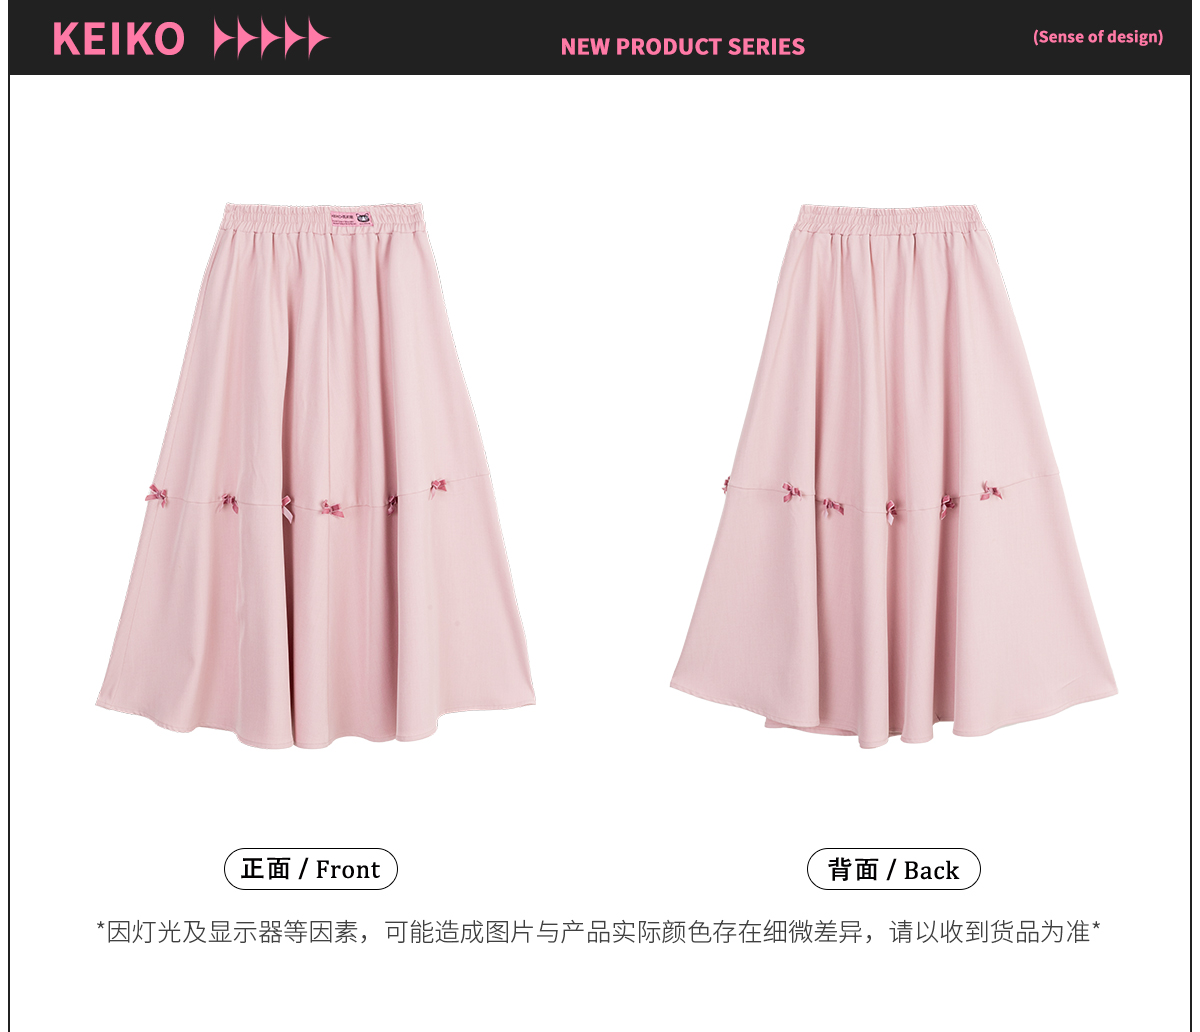Click the front view skirt image
1200x1032 pixels.
316,474
